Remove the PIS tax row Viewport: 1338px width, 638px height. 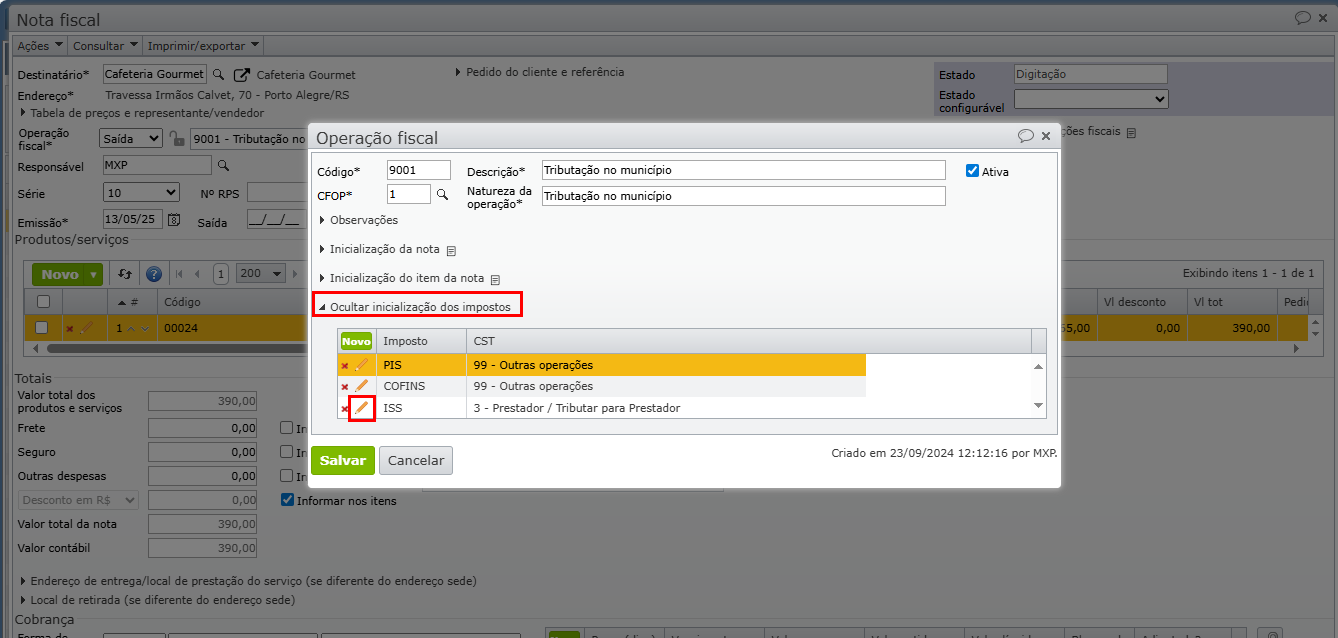(345, 366)
